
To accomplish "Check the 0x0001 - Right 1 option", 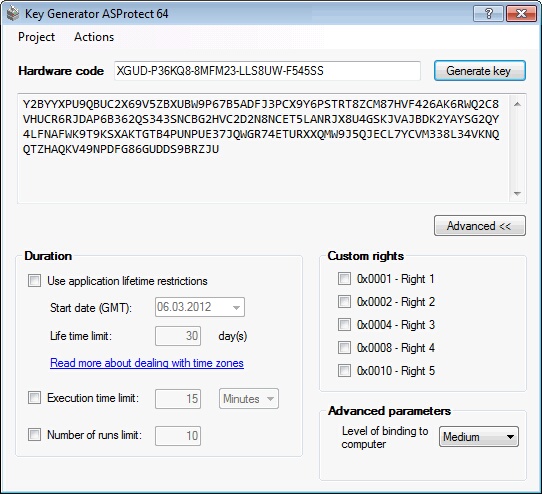I will pyautogui.click(x=344, y=279).
